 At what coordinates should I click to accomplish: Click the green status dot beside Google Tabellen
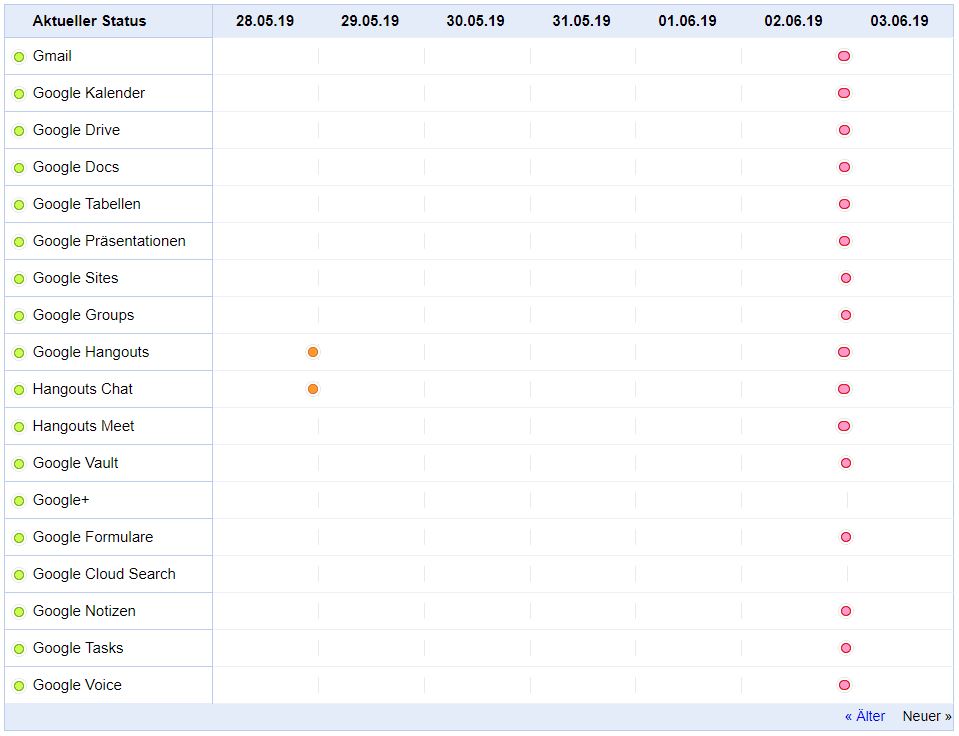pyautogui.click(x=19, y=205)
